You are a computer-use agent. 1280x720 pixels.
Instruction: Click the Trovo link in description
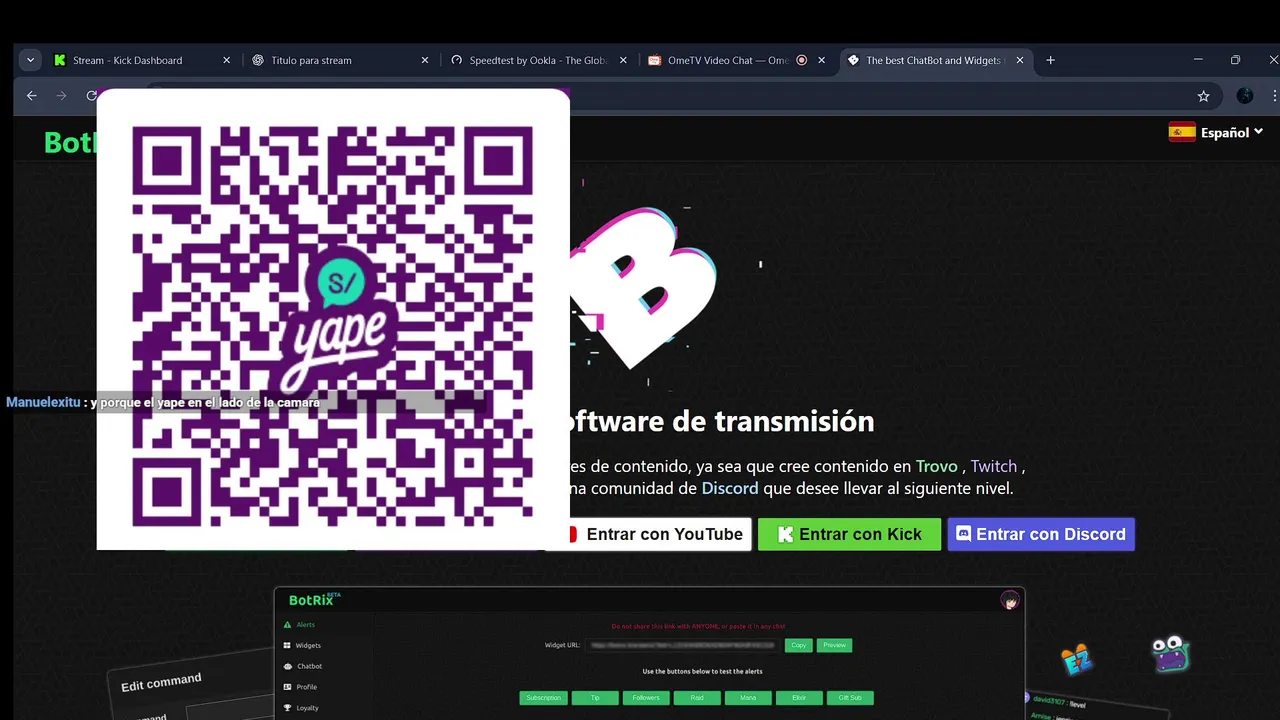(936, 466)
